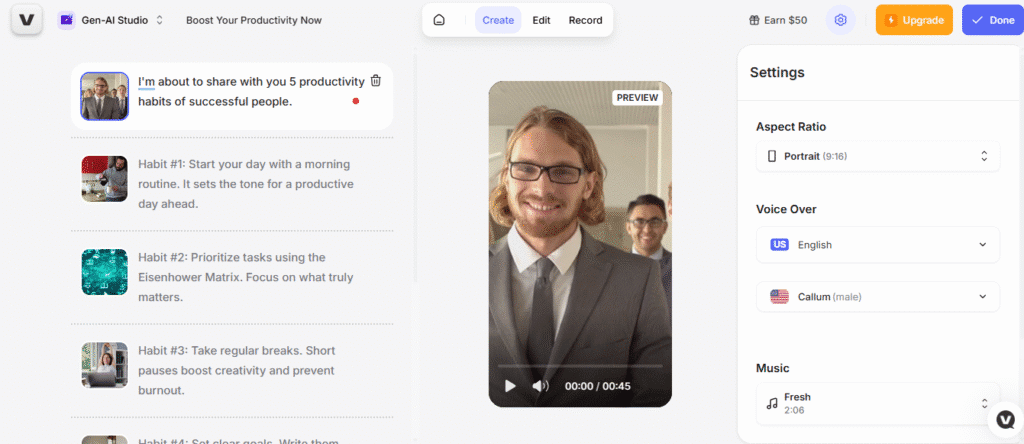Click the purple Gen-AI Studio icon
This screenshot has width=1024, height=444.
click(x=66, y=20)
